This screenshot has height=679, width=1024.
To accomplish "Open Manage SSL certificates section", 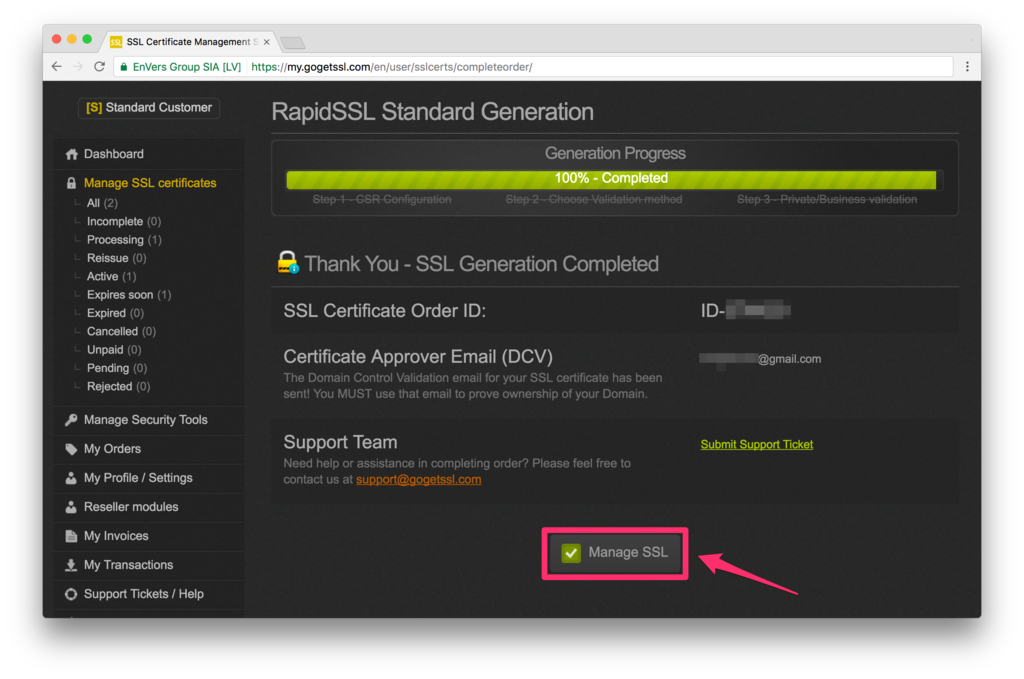I will (150, 183).
